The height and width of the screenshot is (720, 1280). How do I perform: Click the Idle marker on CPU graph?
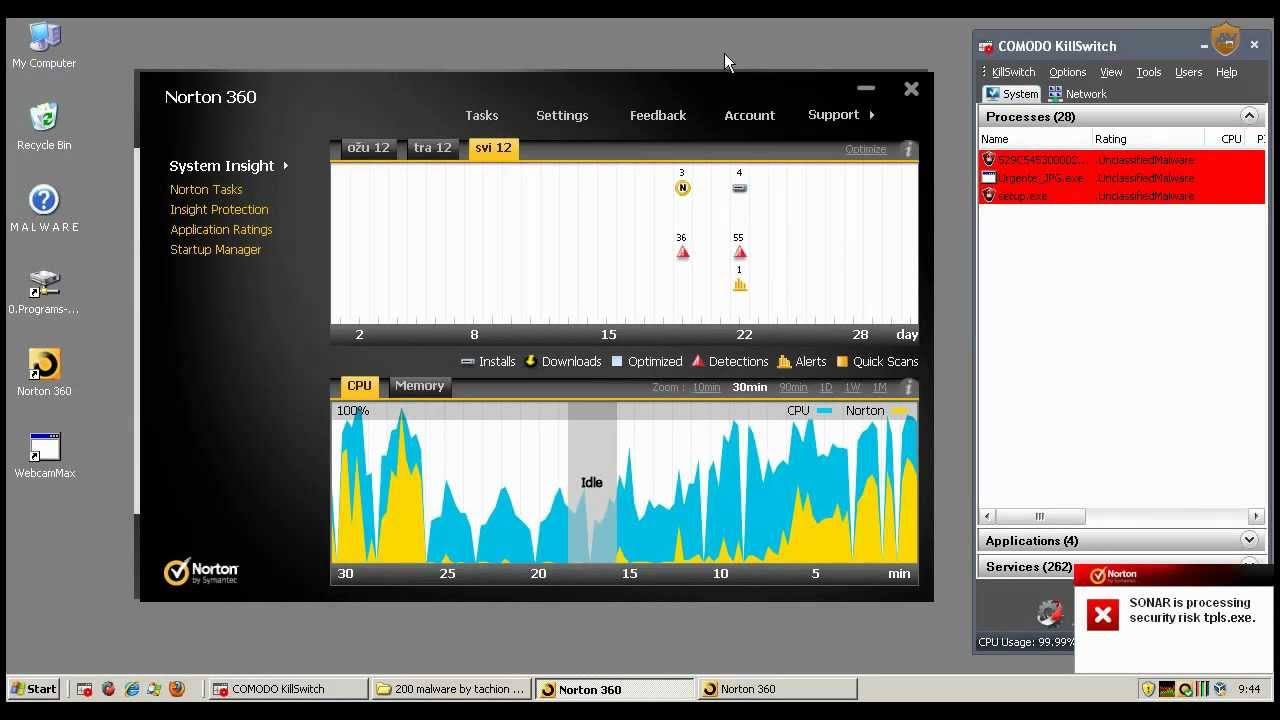[592, 483]
